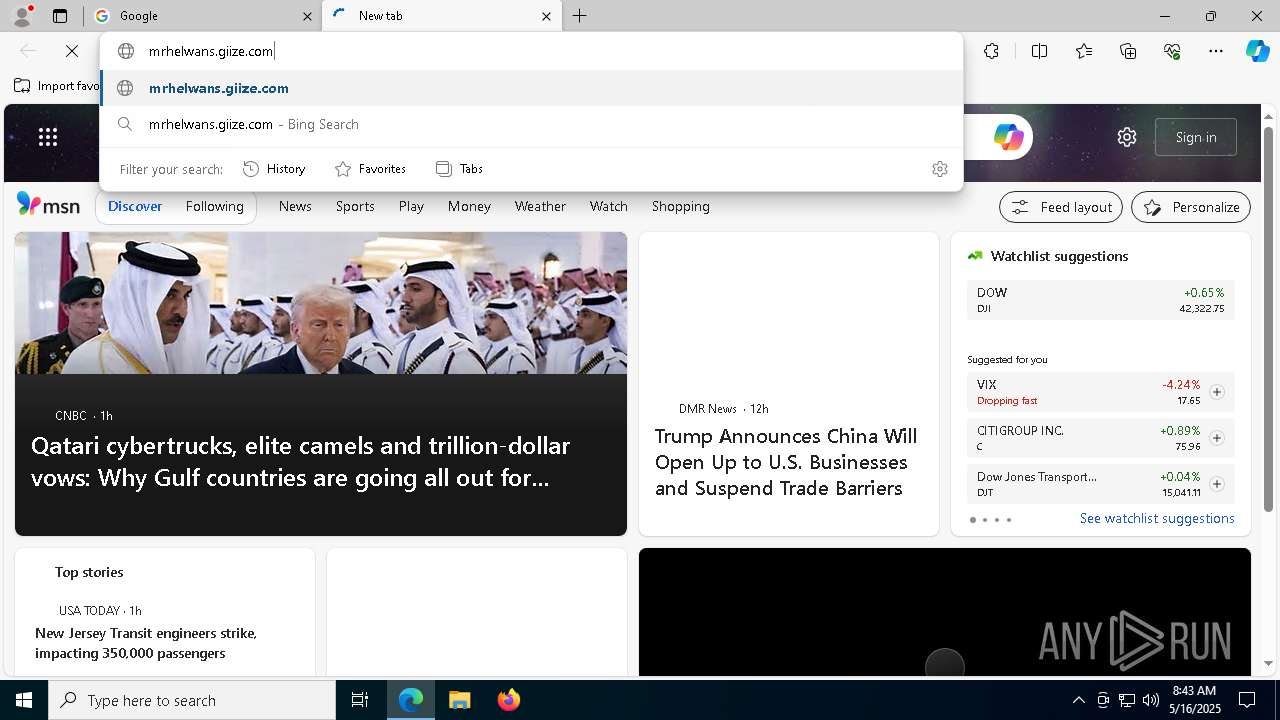Viewport: 1280px width, 720px height.
Task: Open the apps grid launcher
Action: (48, 137)
